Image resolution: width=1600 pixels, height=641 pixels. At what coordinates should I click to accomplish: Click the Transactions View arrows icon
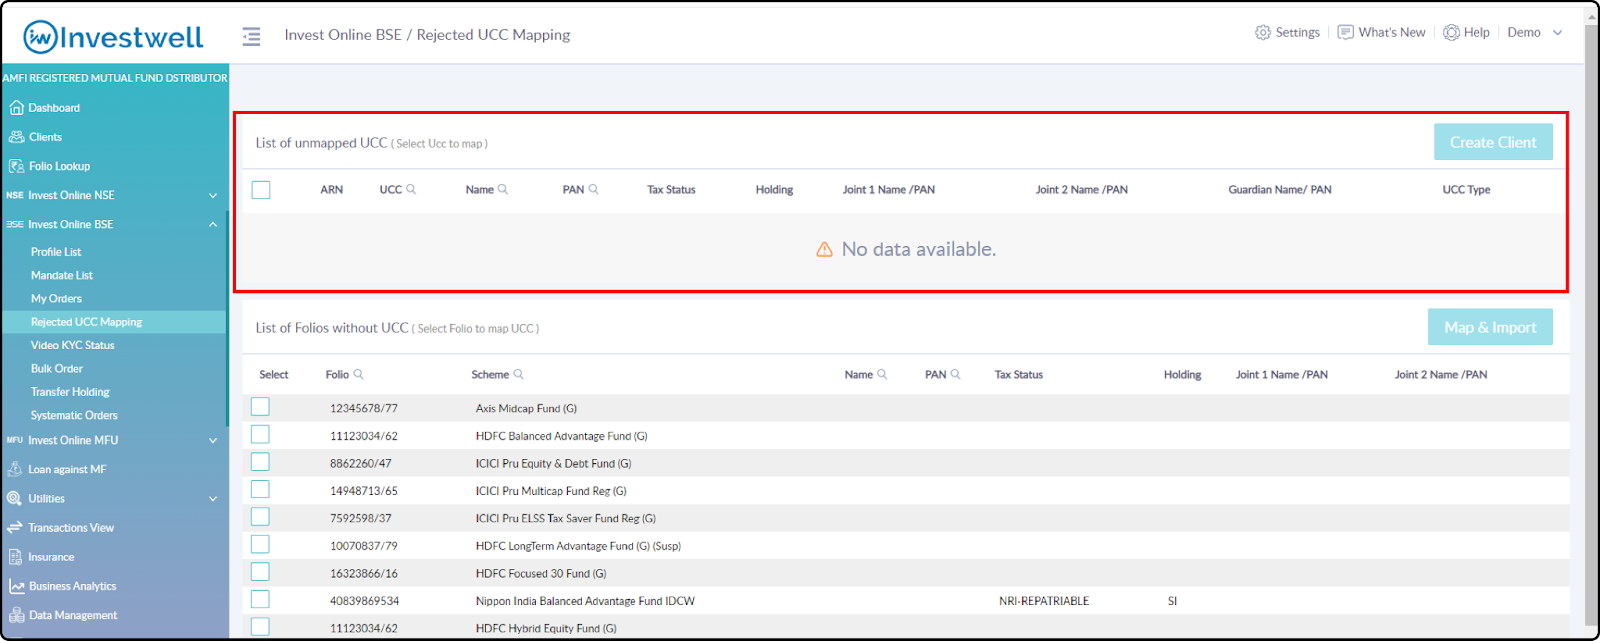tap(15, 527)
